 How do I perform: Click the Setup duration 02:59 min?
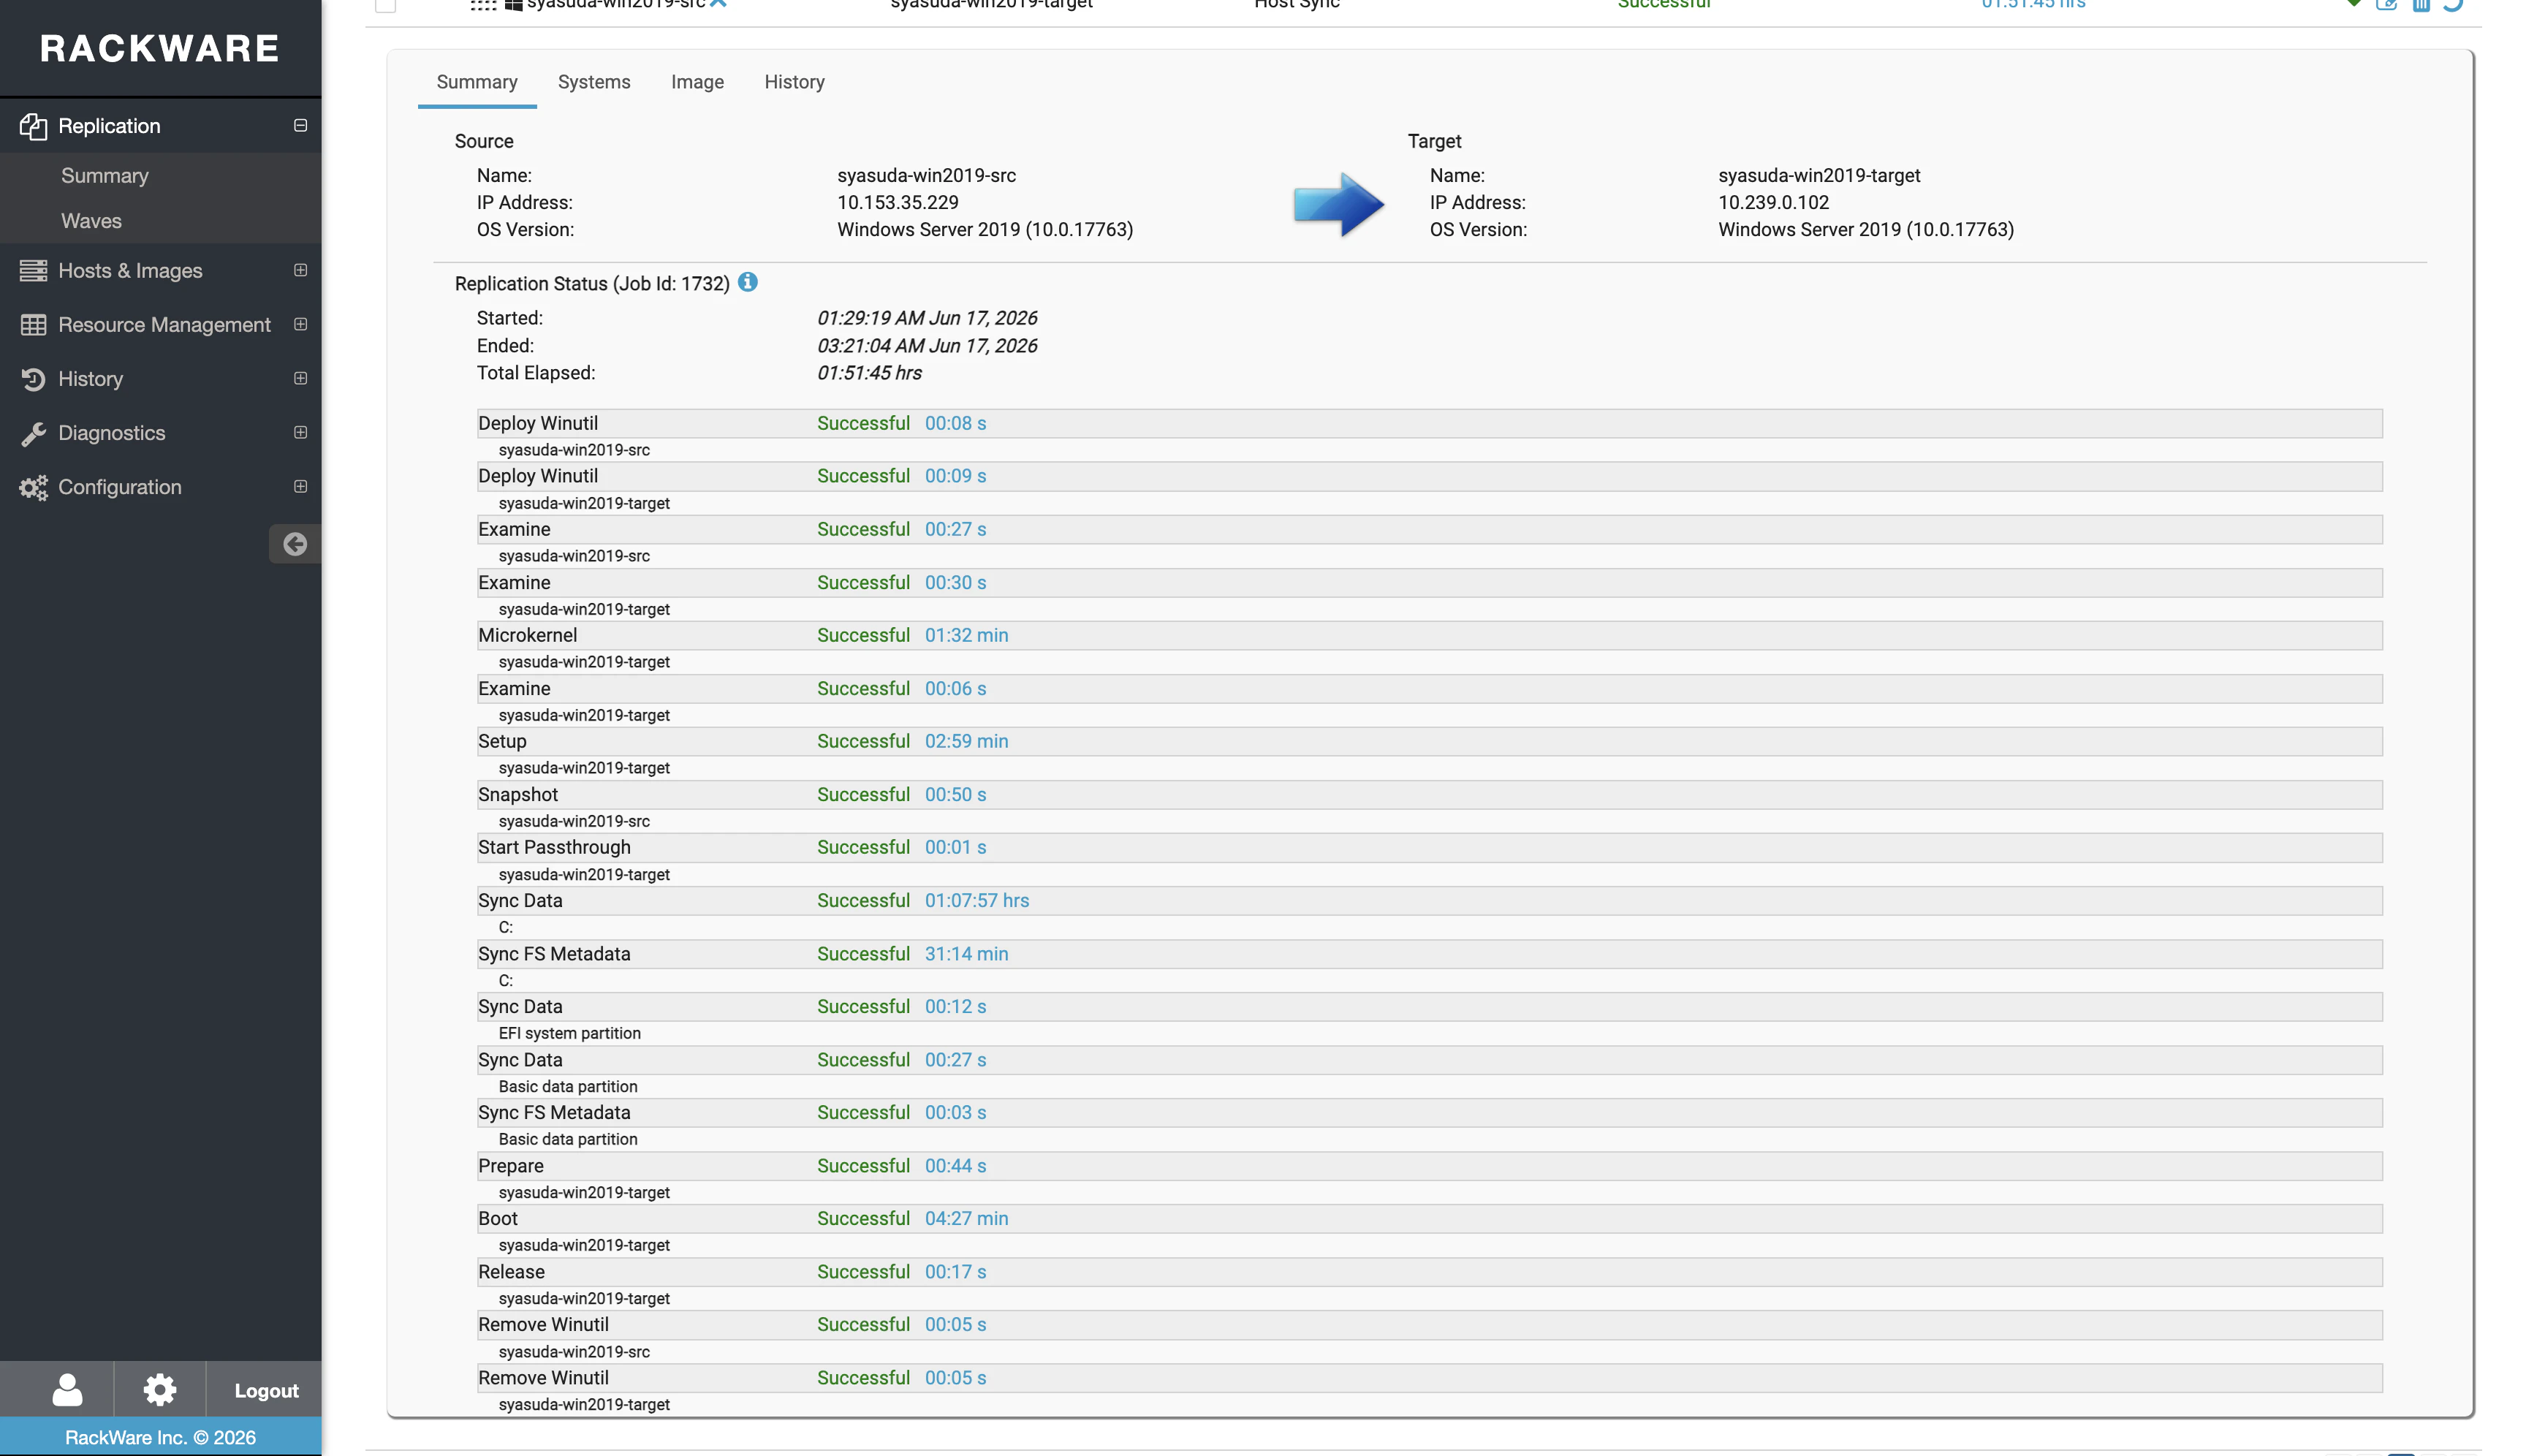(966, 741)
